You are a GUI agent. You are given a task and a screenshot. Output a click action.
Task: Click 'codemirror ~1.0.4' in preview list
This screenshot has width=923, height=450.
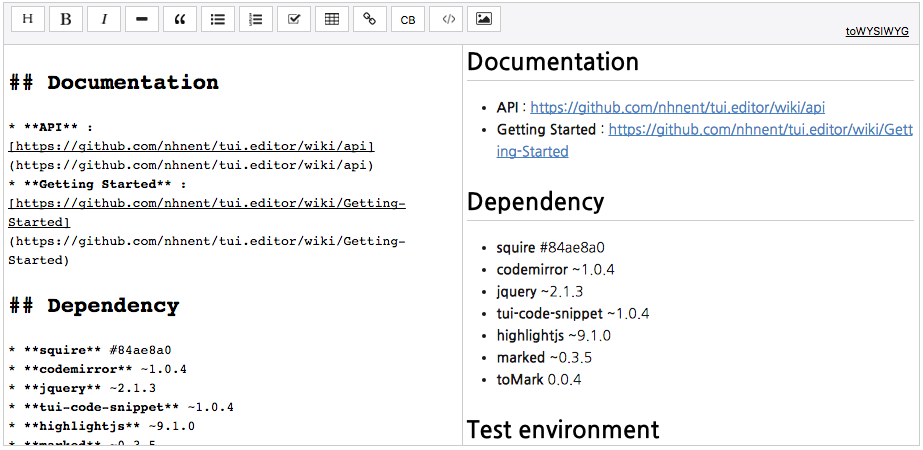tap(556, 270)
